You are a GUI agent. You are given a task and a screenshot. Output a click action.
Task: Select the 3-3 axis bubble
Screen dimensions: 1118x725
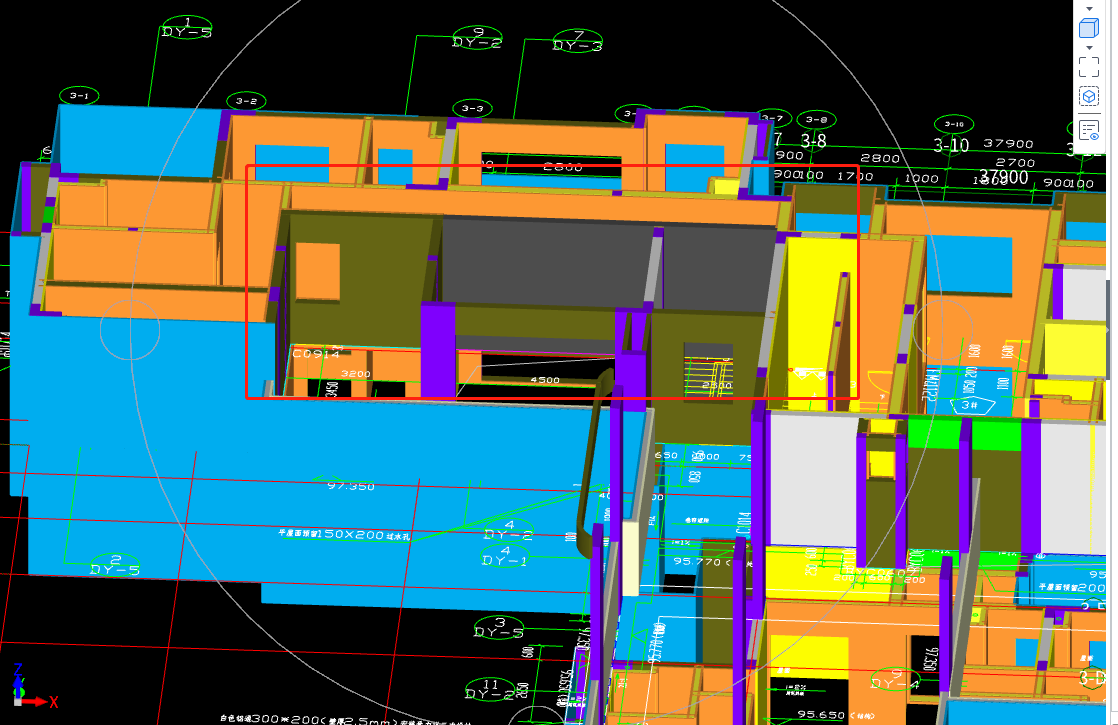click(x=472, y=108)
